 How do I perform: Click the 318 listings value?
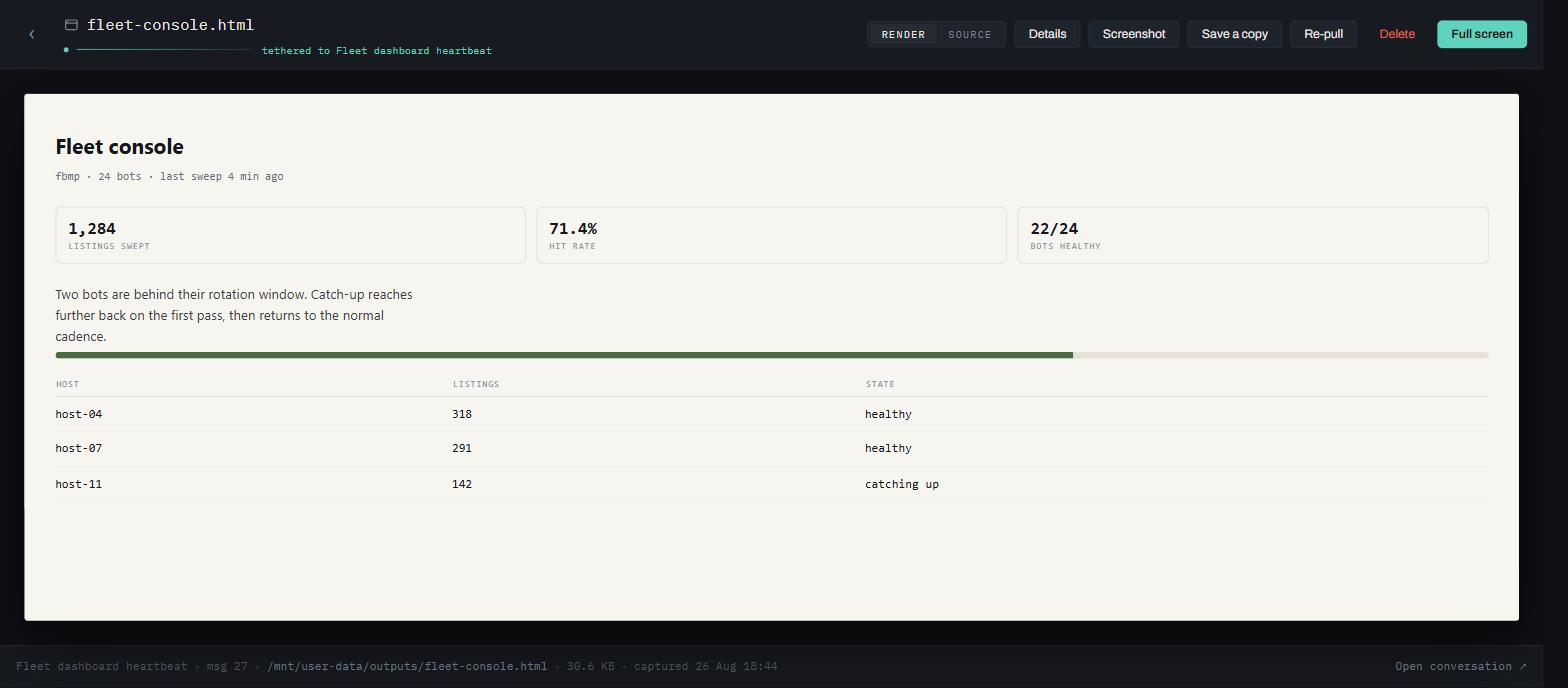tap(462, 414)
